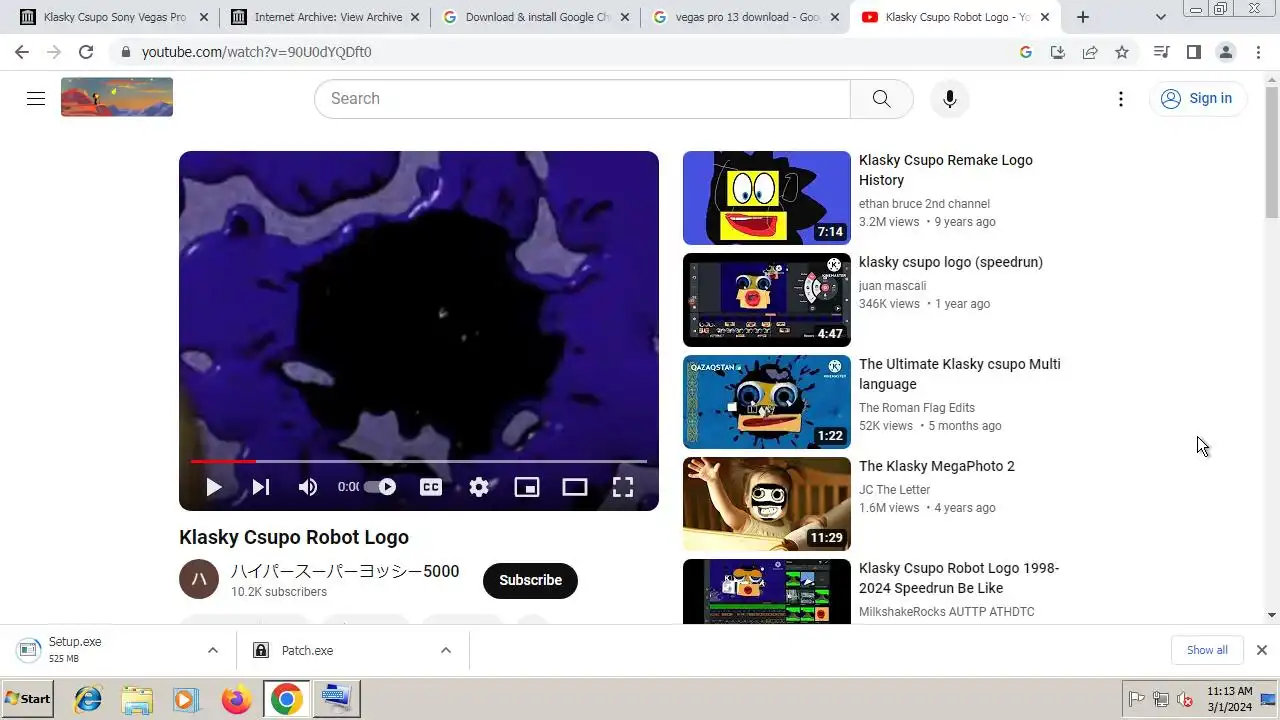Viewport: 1280px width, 720px height.
Task: Open The Ultimate Klasky csupo Multi language
Action: [960, 374]
